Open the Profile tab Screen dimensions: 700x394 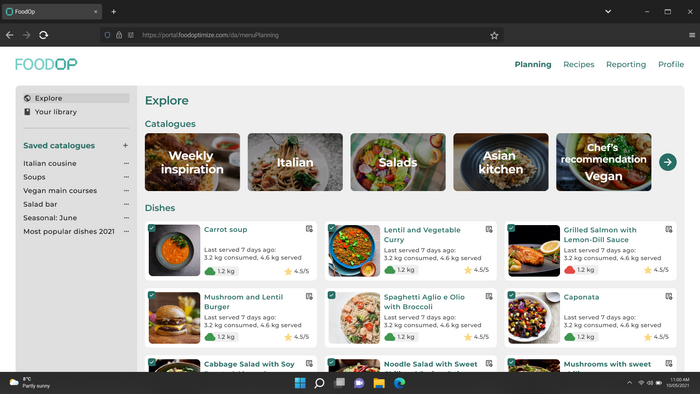coord(671,64)
